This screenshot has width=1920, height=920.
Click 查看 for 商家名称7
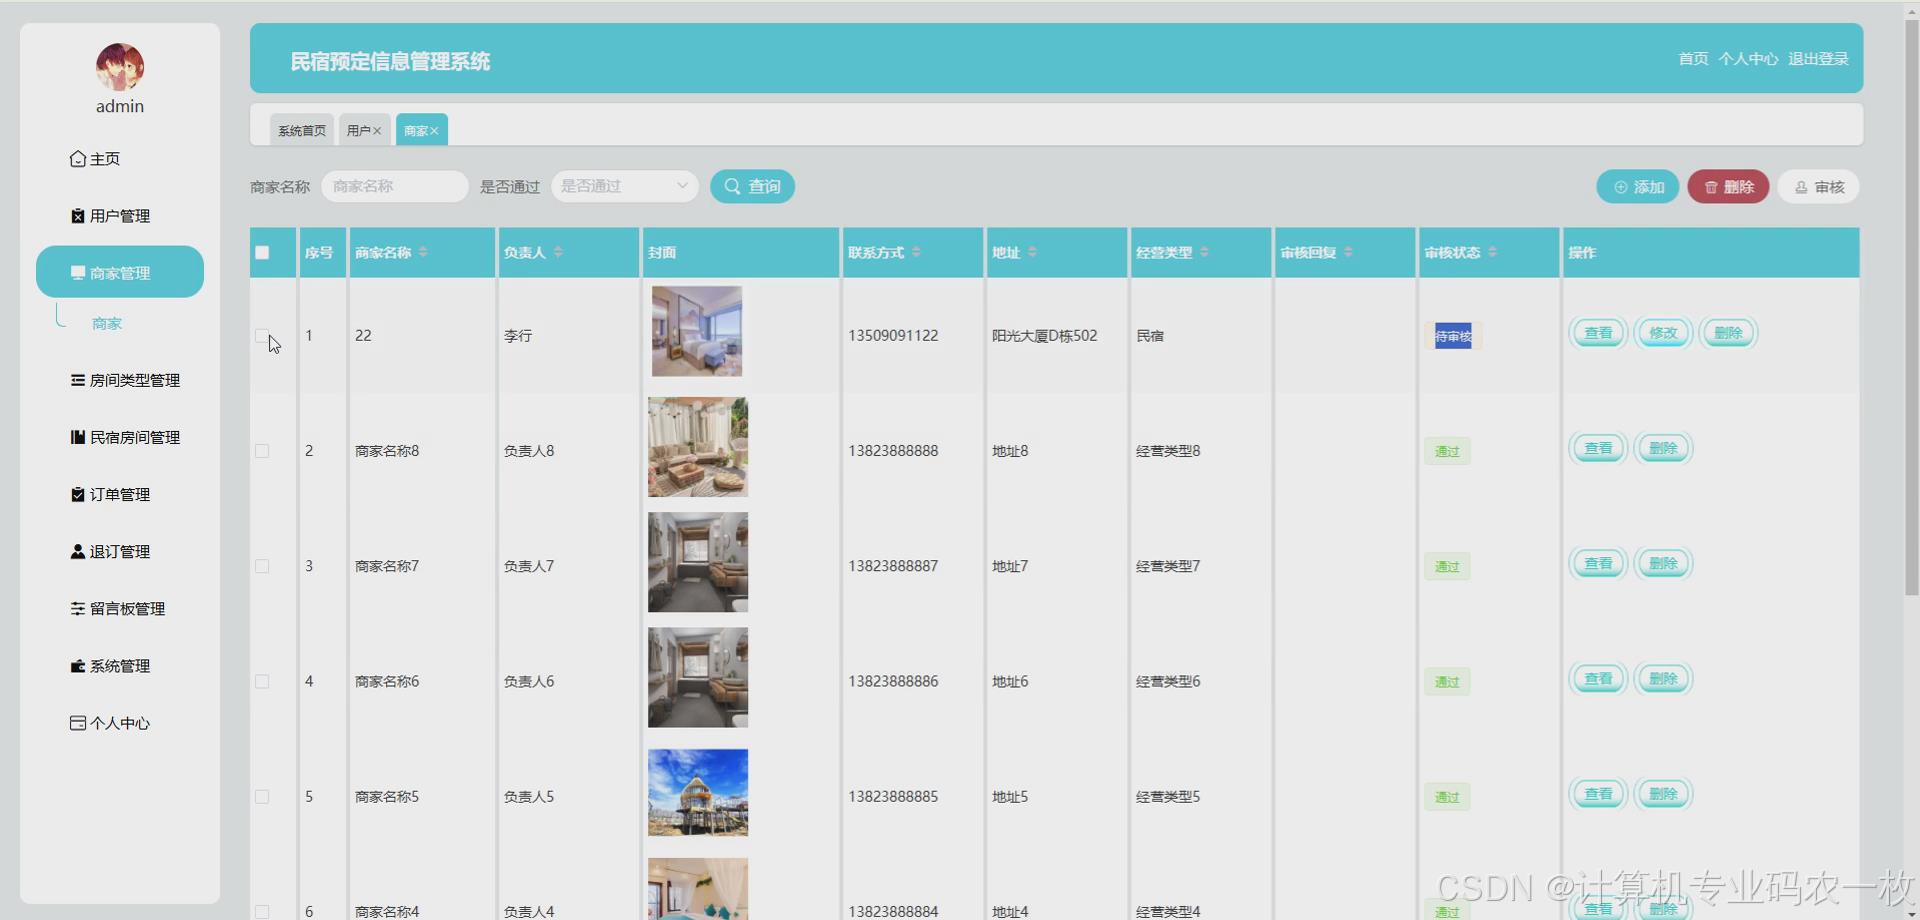point(1598,563)
